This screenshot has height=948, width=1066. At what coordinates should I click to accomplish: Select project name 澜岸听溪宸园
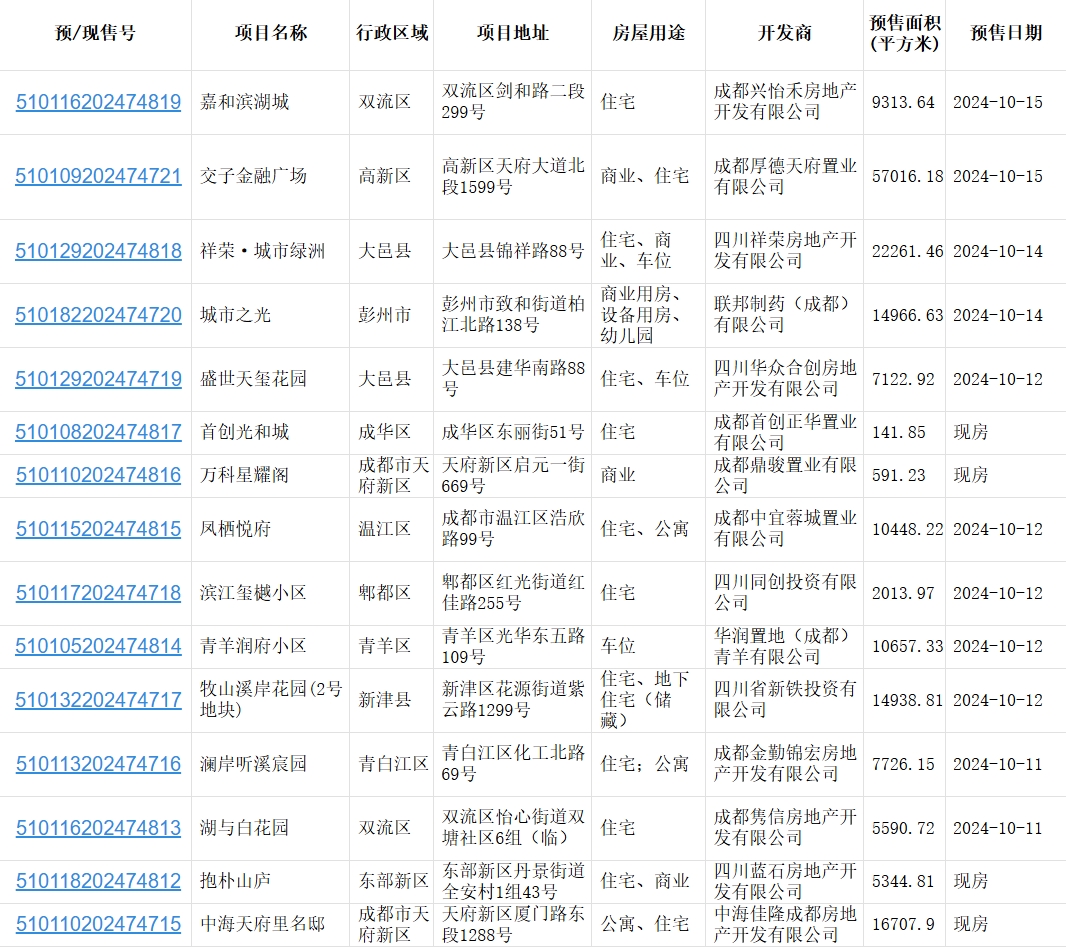click(x=254, y=764)
